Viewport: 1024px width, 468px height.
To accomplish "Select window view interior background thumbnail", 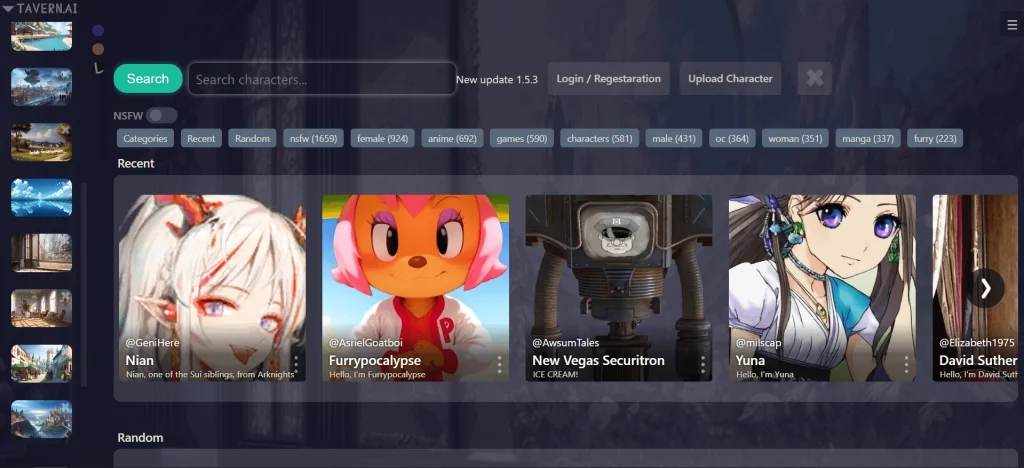I will click(42, 253).
